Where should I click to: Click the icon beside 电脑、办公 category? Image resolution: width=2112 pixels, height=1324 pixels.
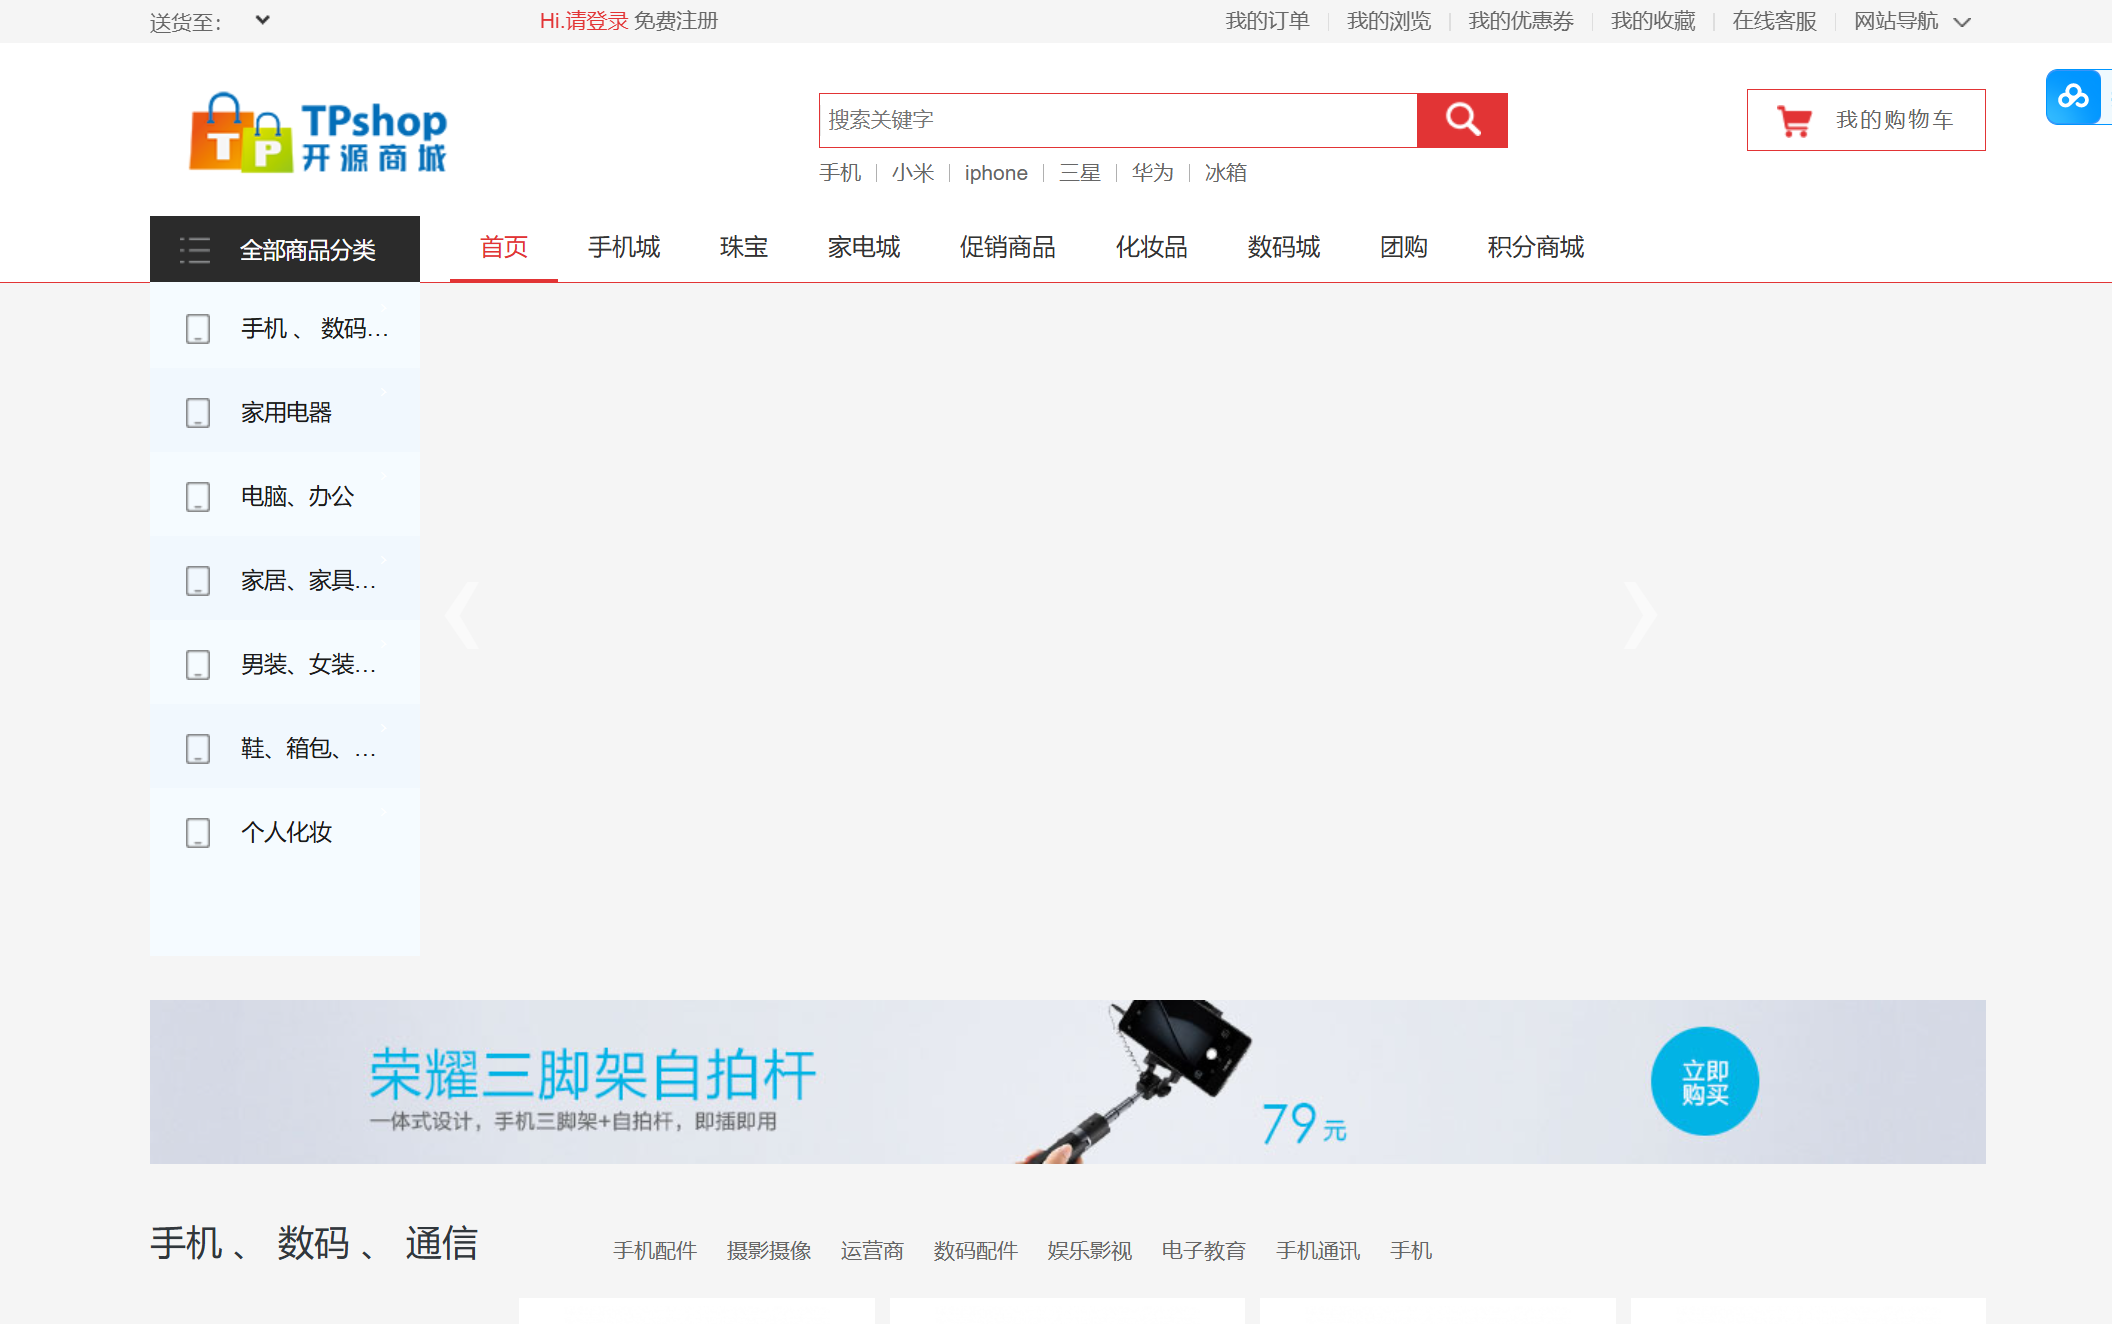198,497
